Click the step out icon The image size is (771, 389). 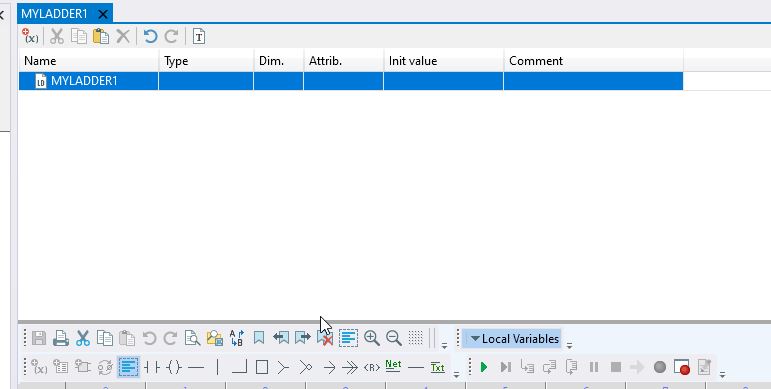pos(571,367)
